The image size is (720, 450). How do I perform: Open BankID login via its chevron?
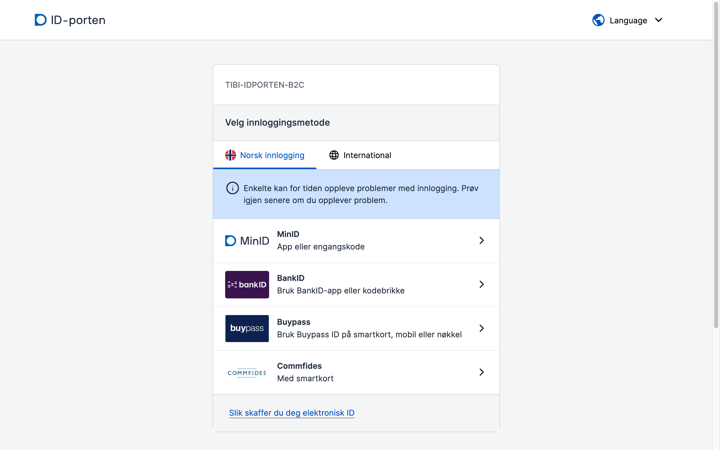click(481, 285)
